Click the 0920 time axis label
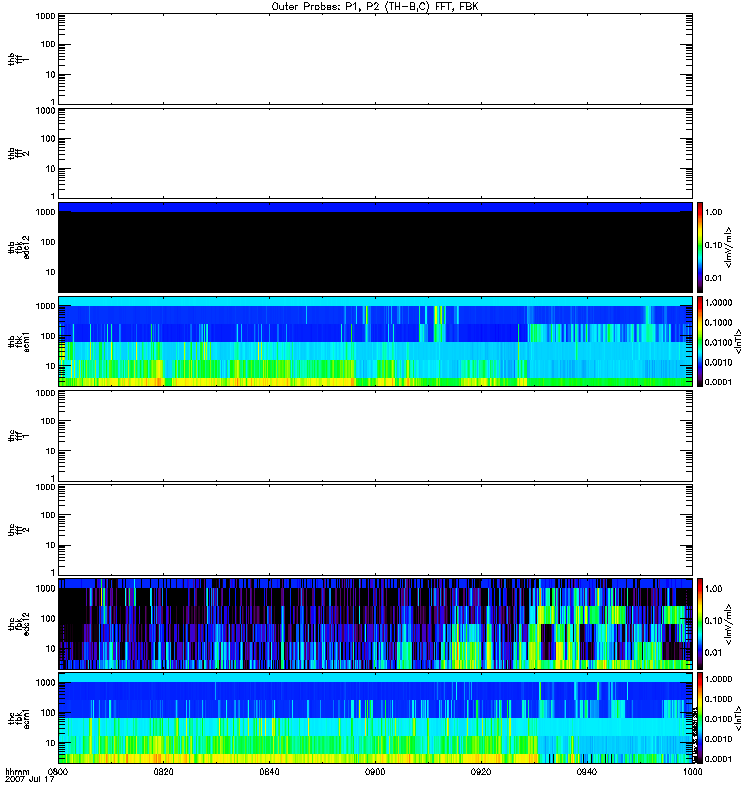The width and height of the screenshot is (750, 800). pos(481,771)
